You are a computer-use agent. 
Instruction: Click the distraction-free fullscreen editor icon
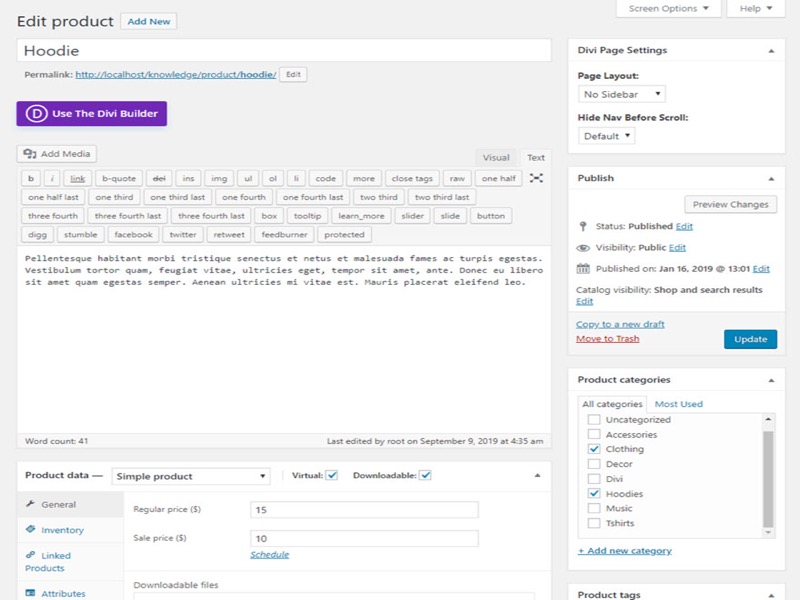pos(537,178)
